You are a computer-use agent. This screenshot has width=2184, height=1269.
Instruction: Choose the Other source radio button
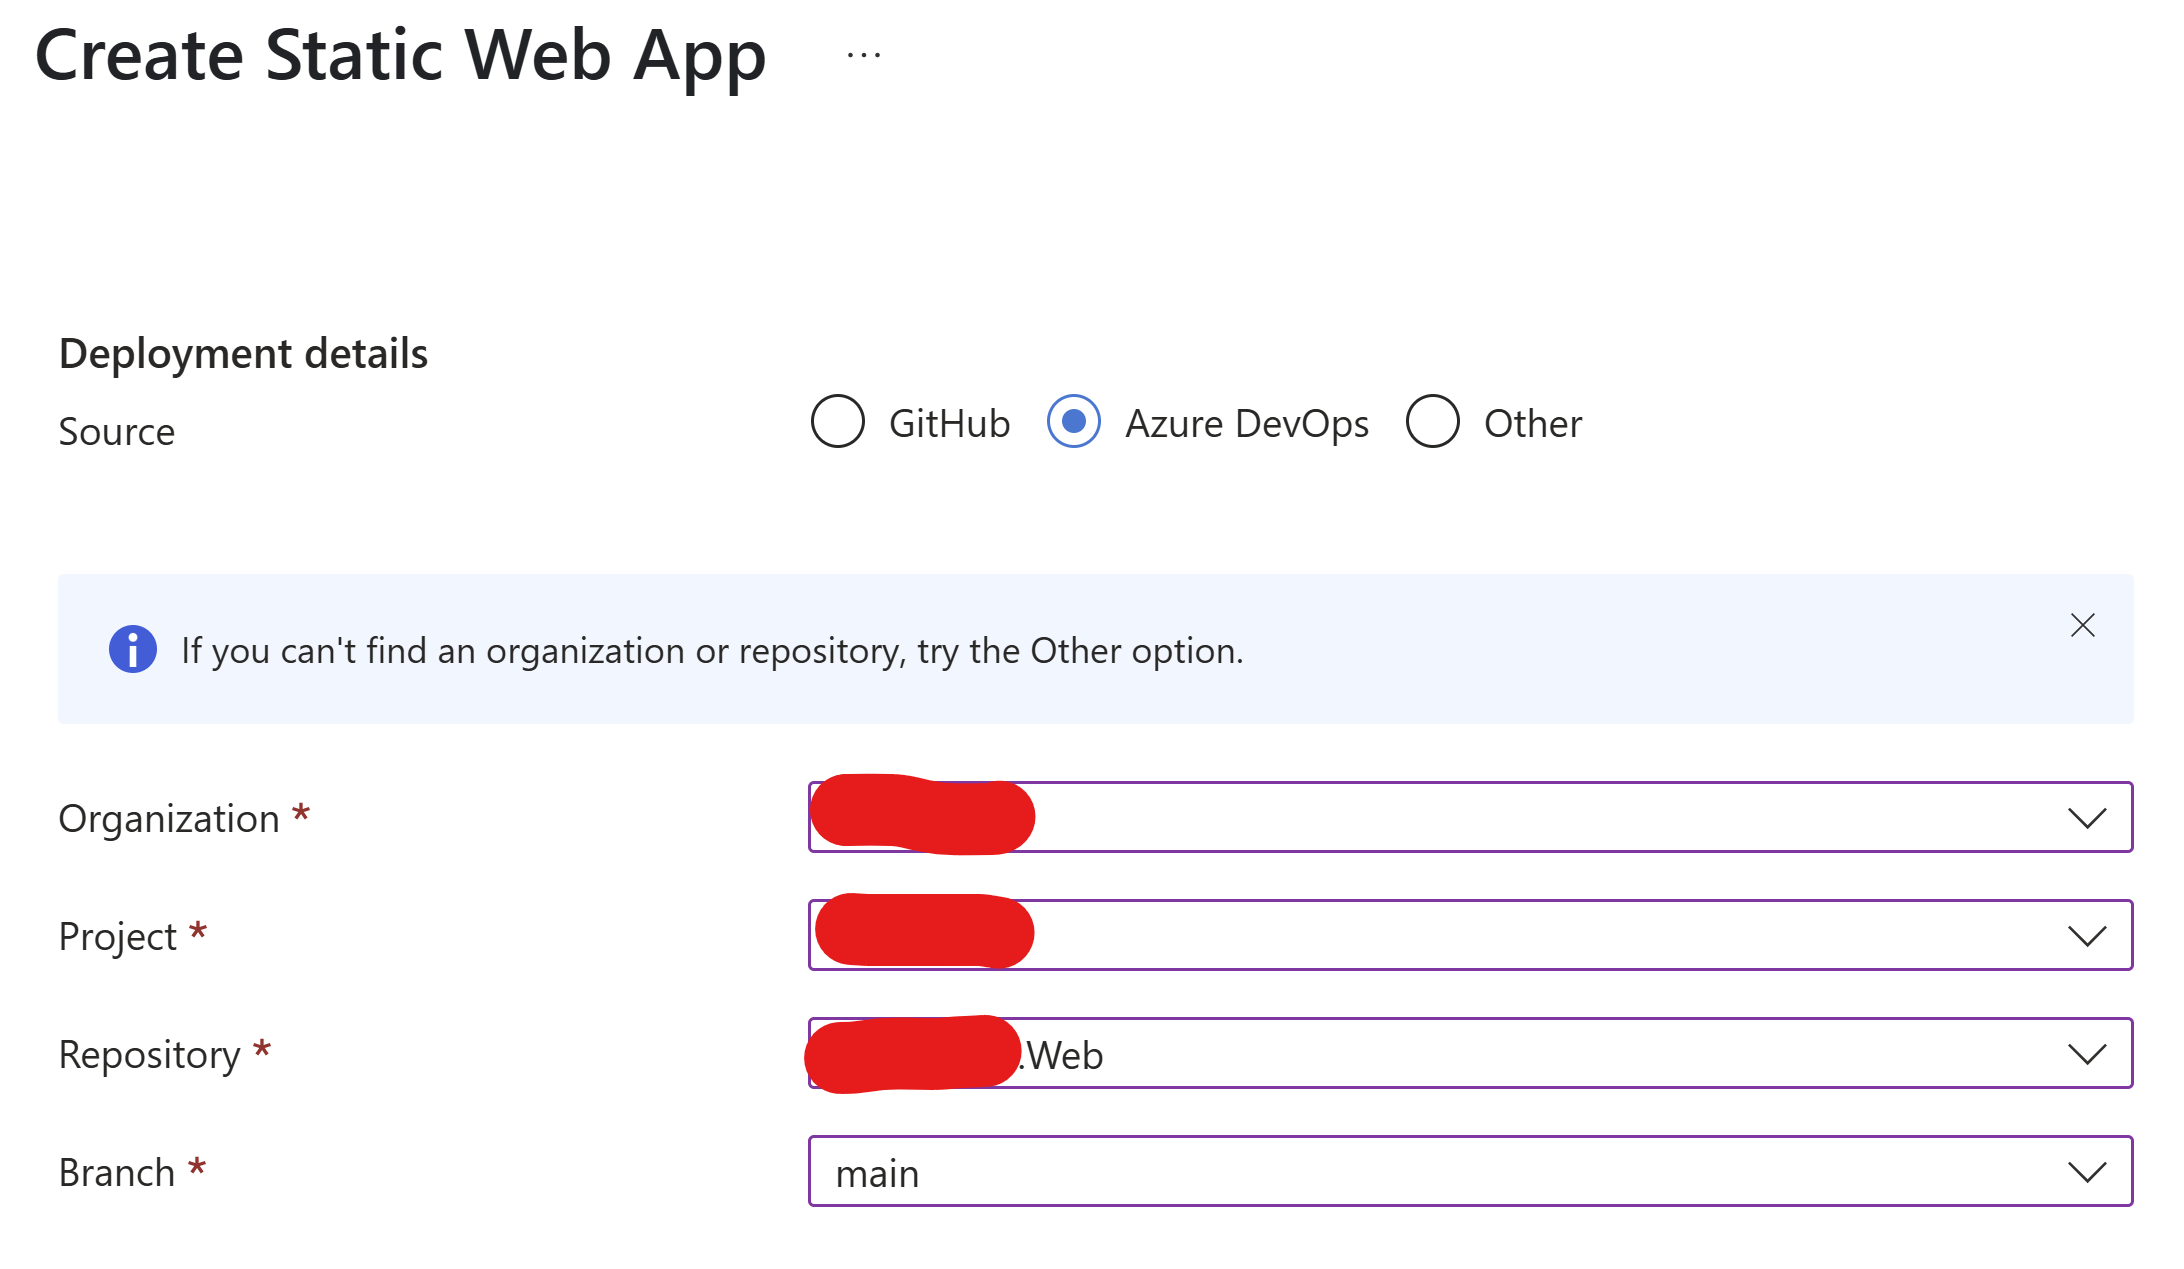pos(1433,422)
